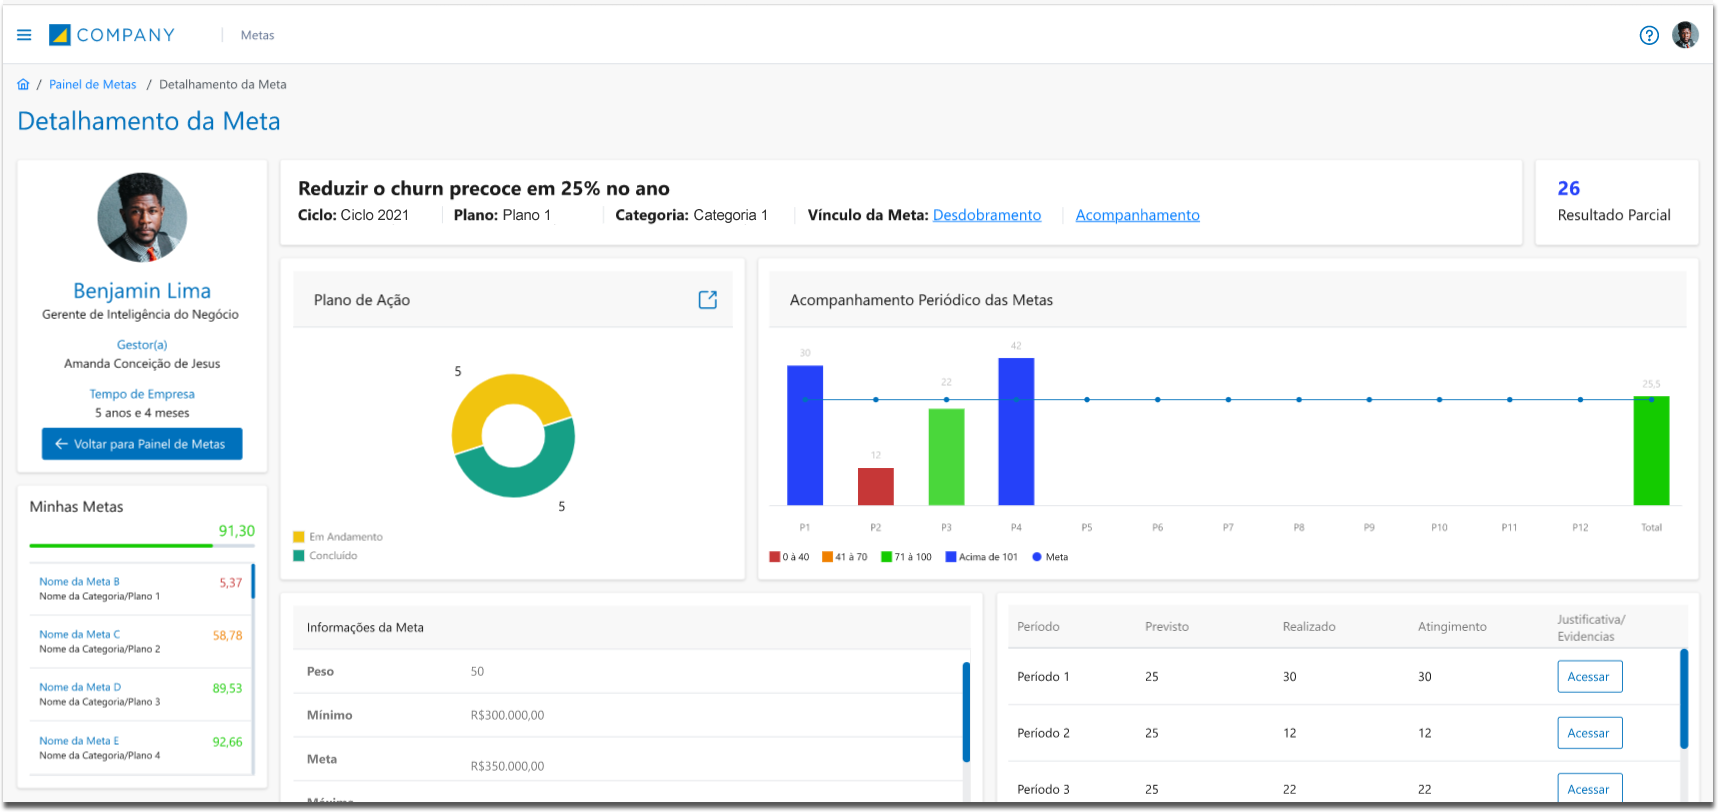This screenshot has width=1718, height=812.
Task: Open the user avatar in header
Action: tap(1685, 35)
